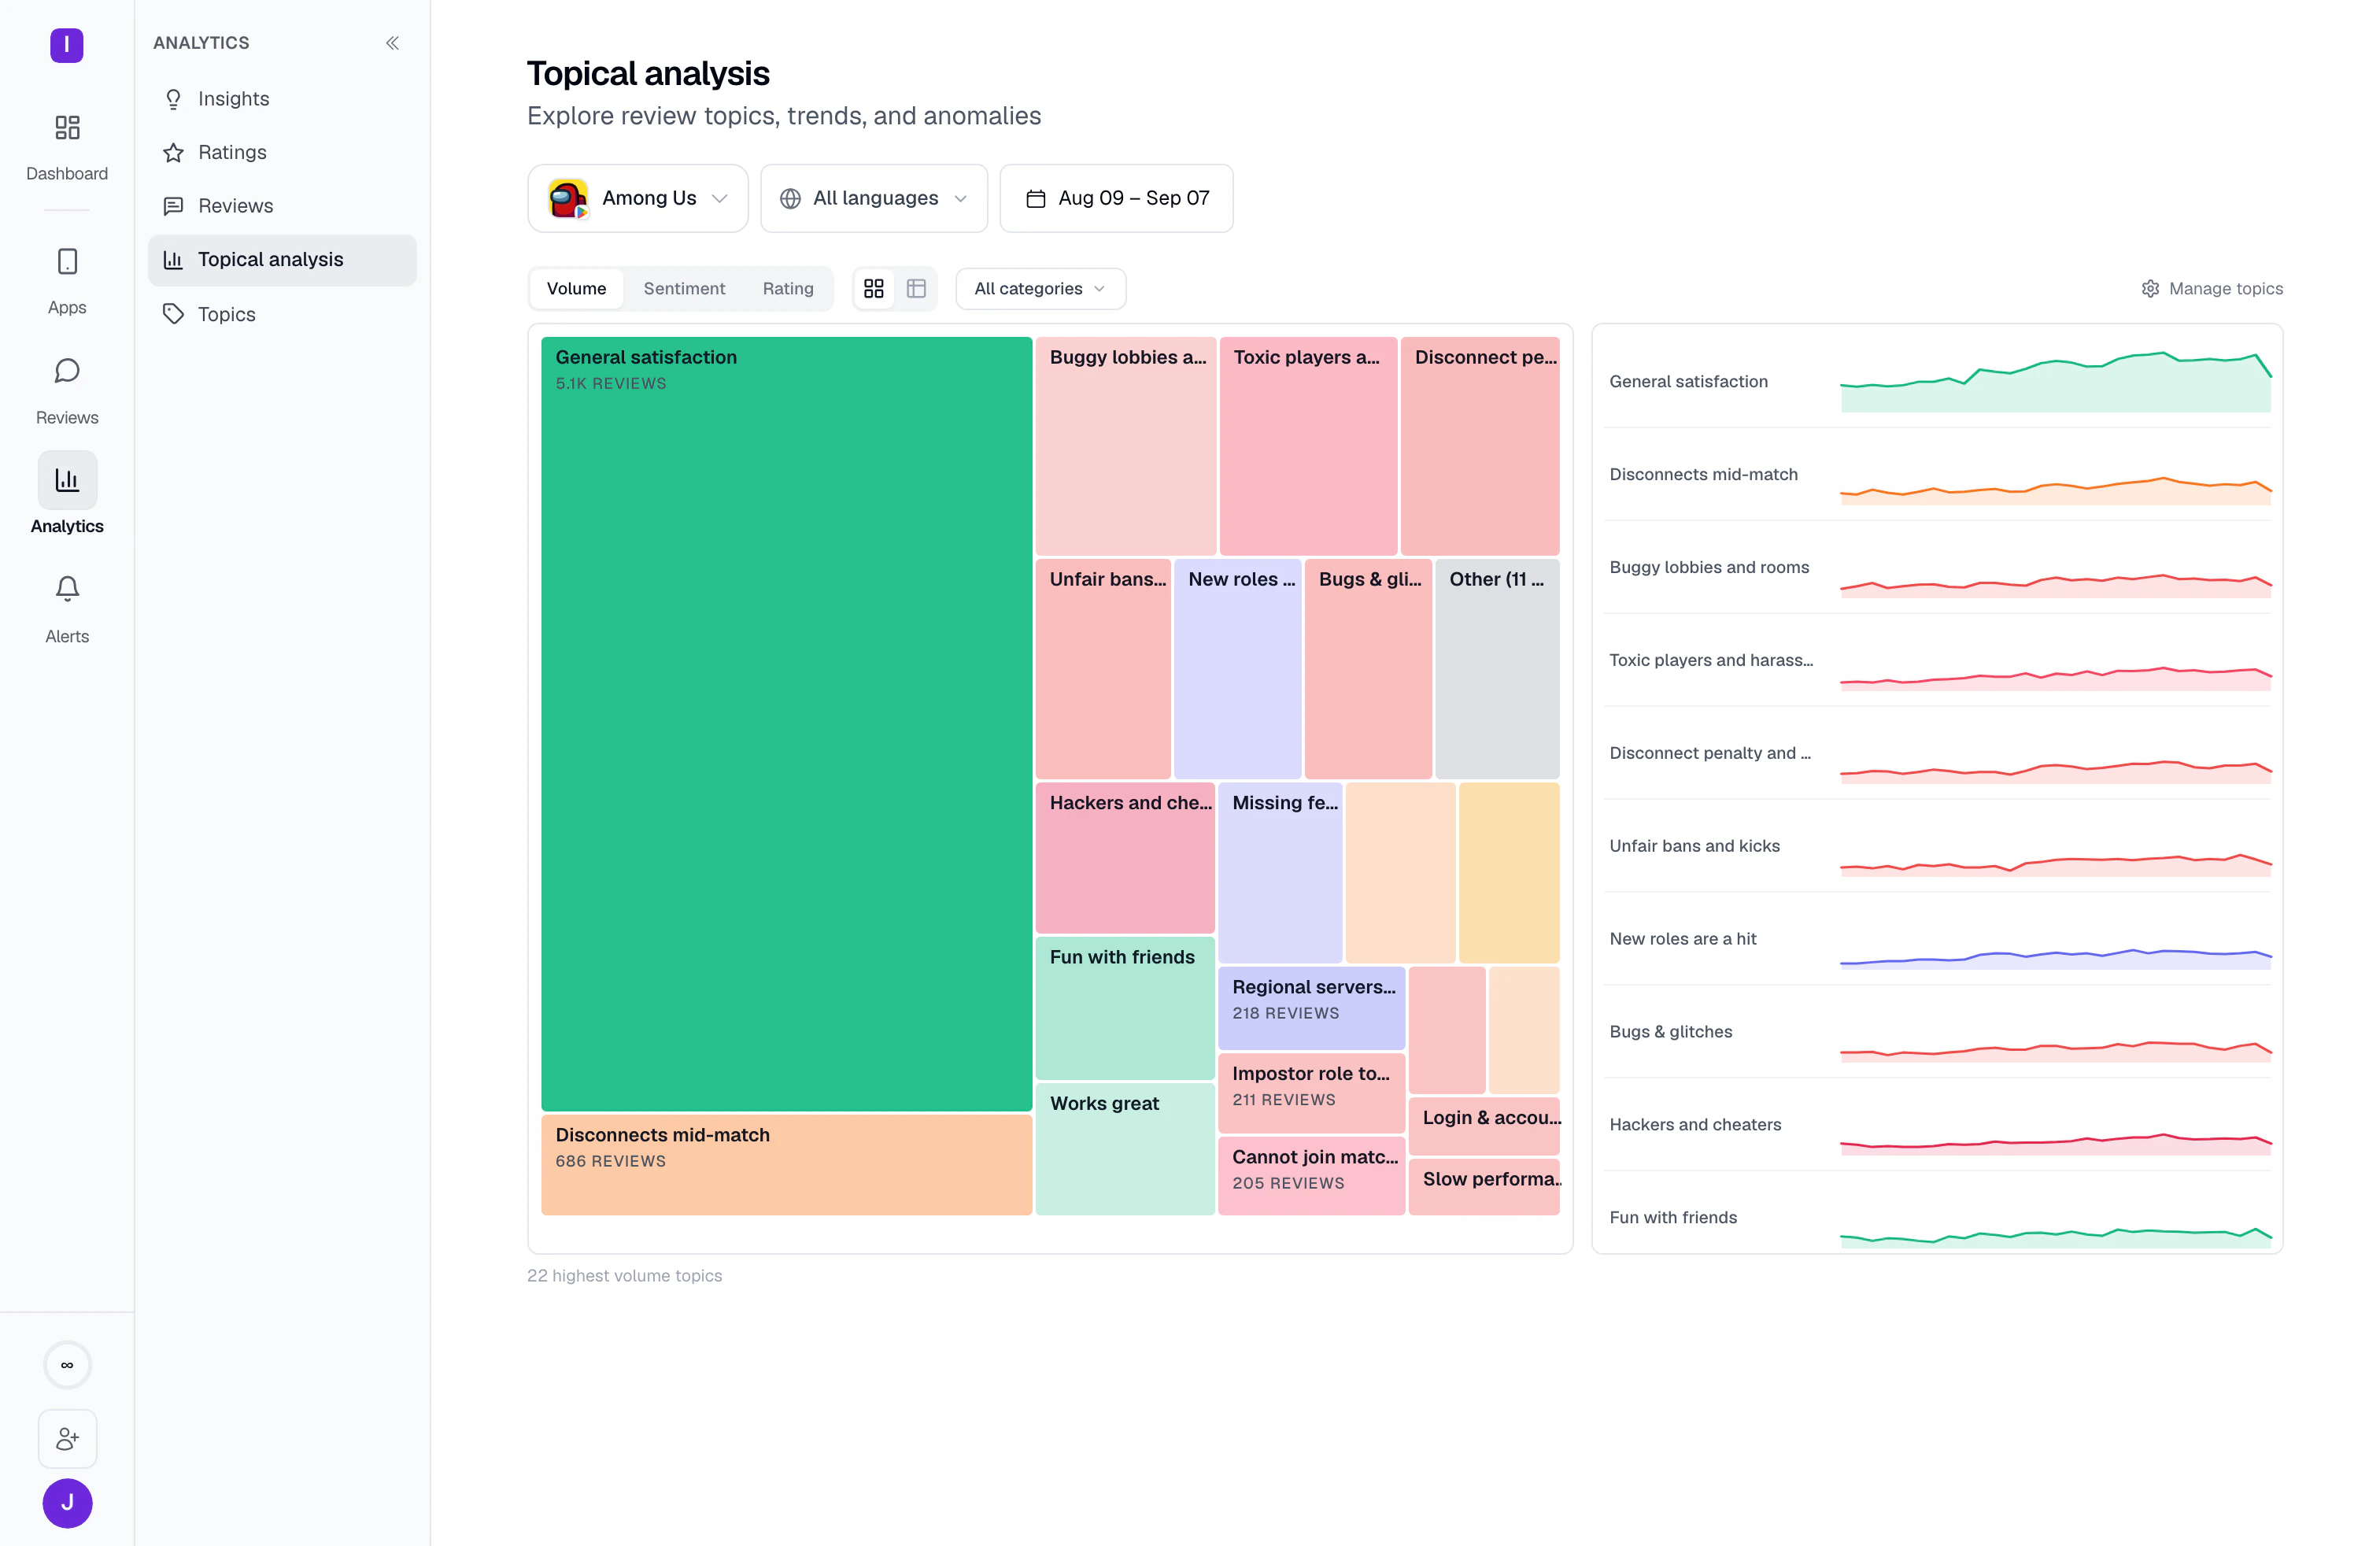Click Hackers and cheaters trend row

(1937, 1125)
